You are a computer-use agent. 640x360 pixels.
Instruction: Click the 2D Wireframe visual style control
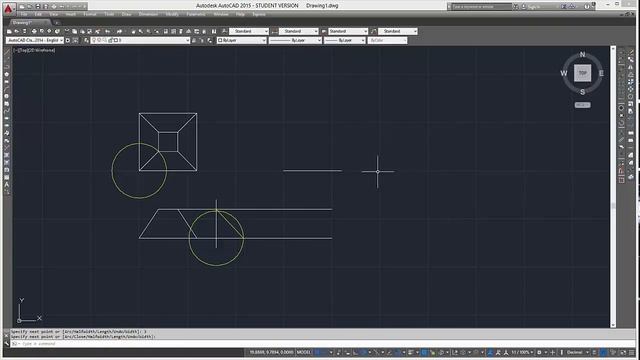point(40,50)
